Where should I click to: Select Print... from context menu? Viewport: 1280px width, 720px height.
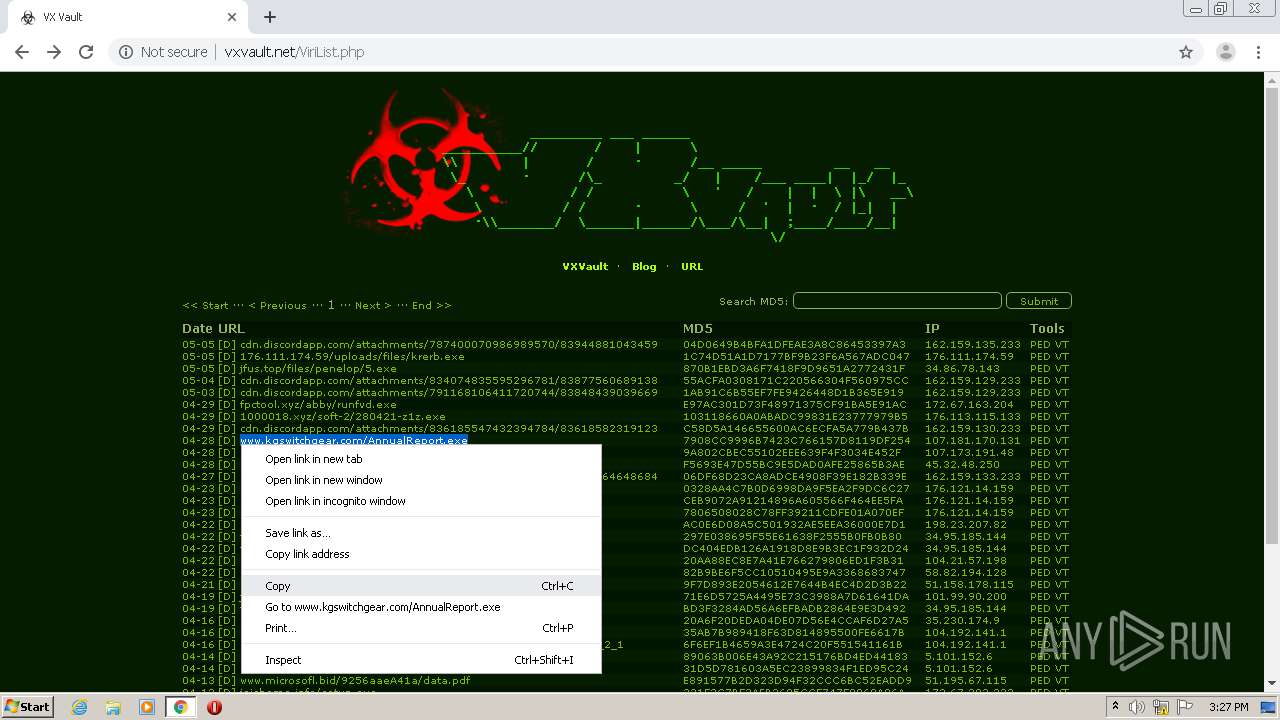coord(421,628)
